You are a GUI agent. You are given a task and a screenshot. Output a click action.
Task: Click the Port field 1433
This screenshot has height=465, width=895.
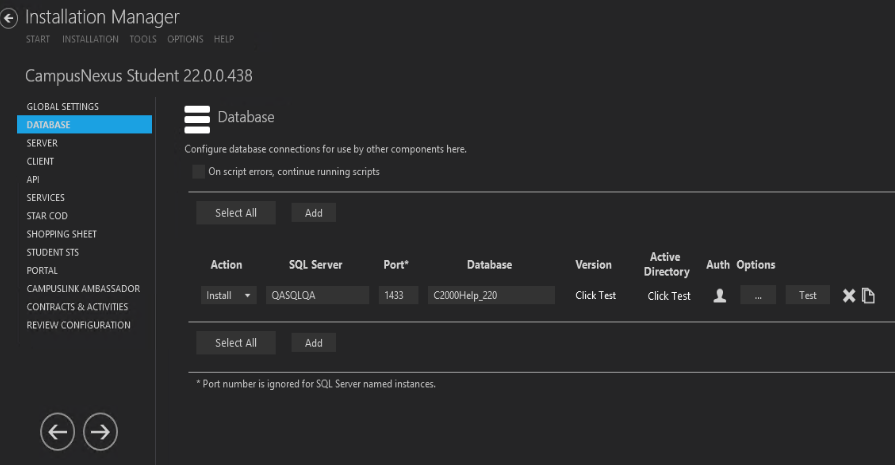[x=398, y=296]
